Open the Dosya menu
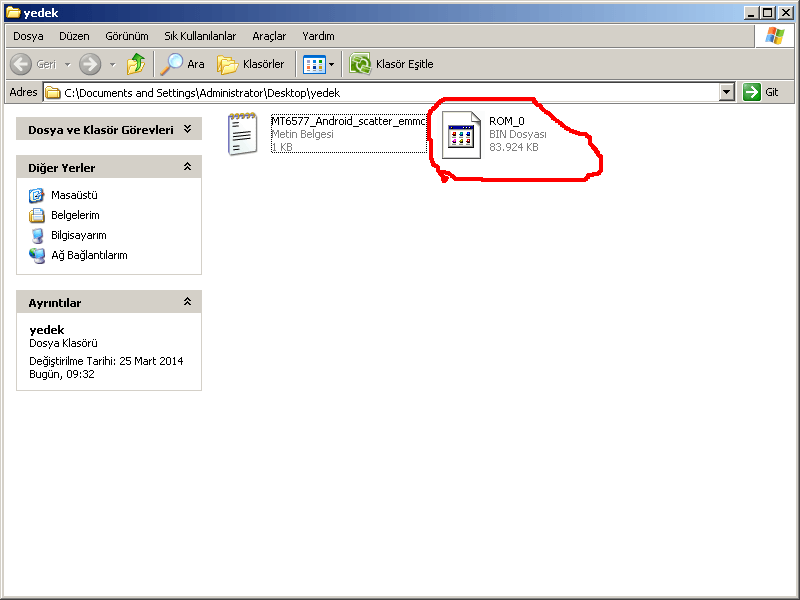The width and height of the screenshot is (800, 600). (x=28, y=36)
